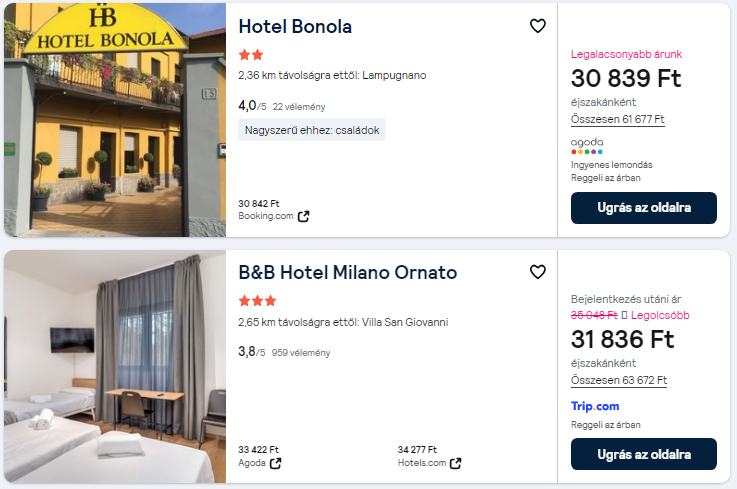Open Booking.com external link icon
Screen dimensions: 737x489
(x=304, y=216)
